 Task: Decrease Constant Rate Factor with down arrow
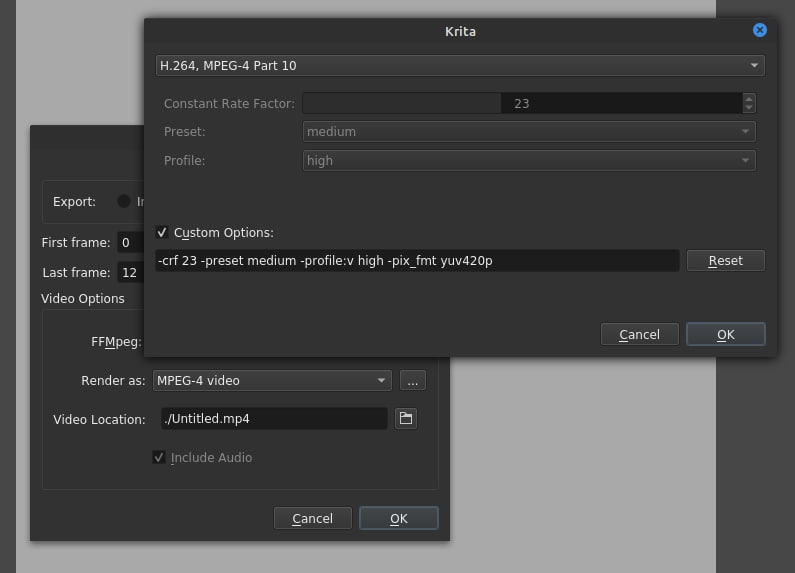(749, 108)
